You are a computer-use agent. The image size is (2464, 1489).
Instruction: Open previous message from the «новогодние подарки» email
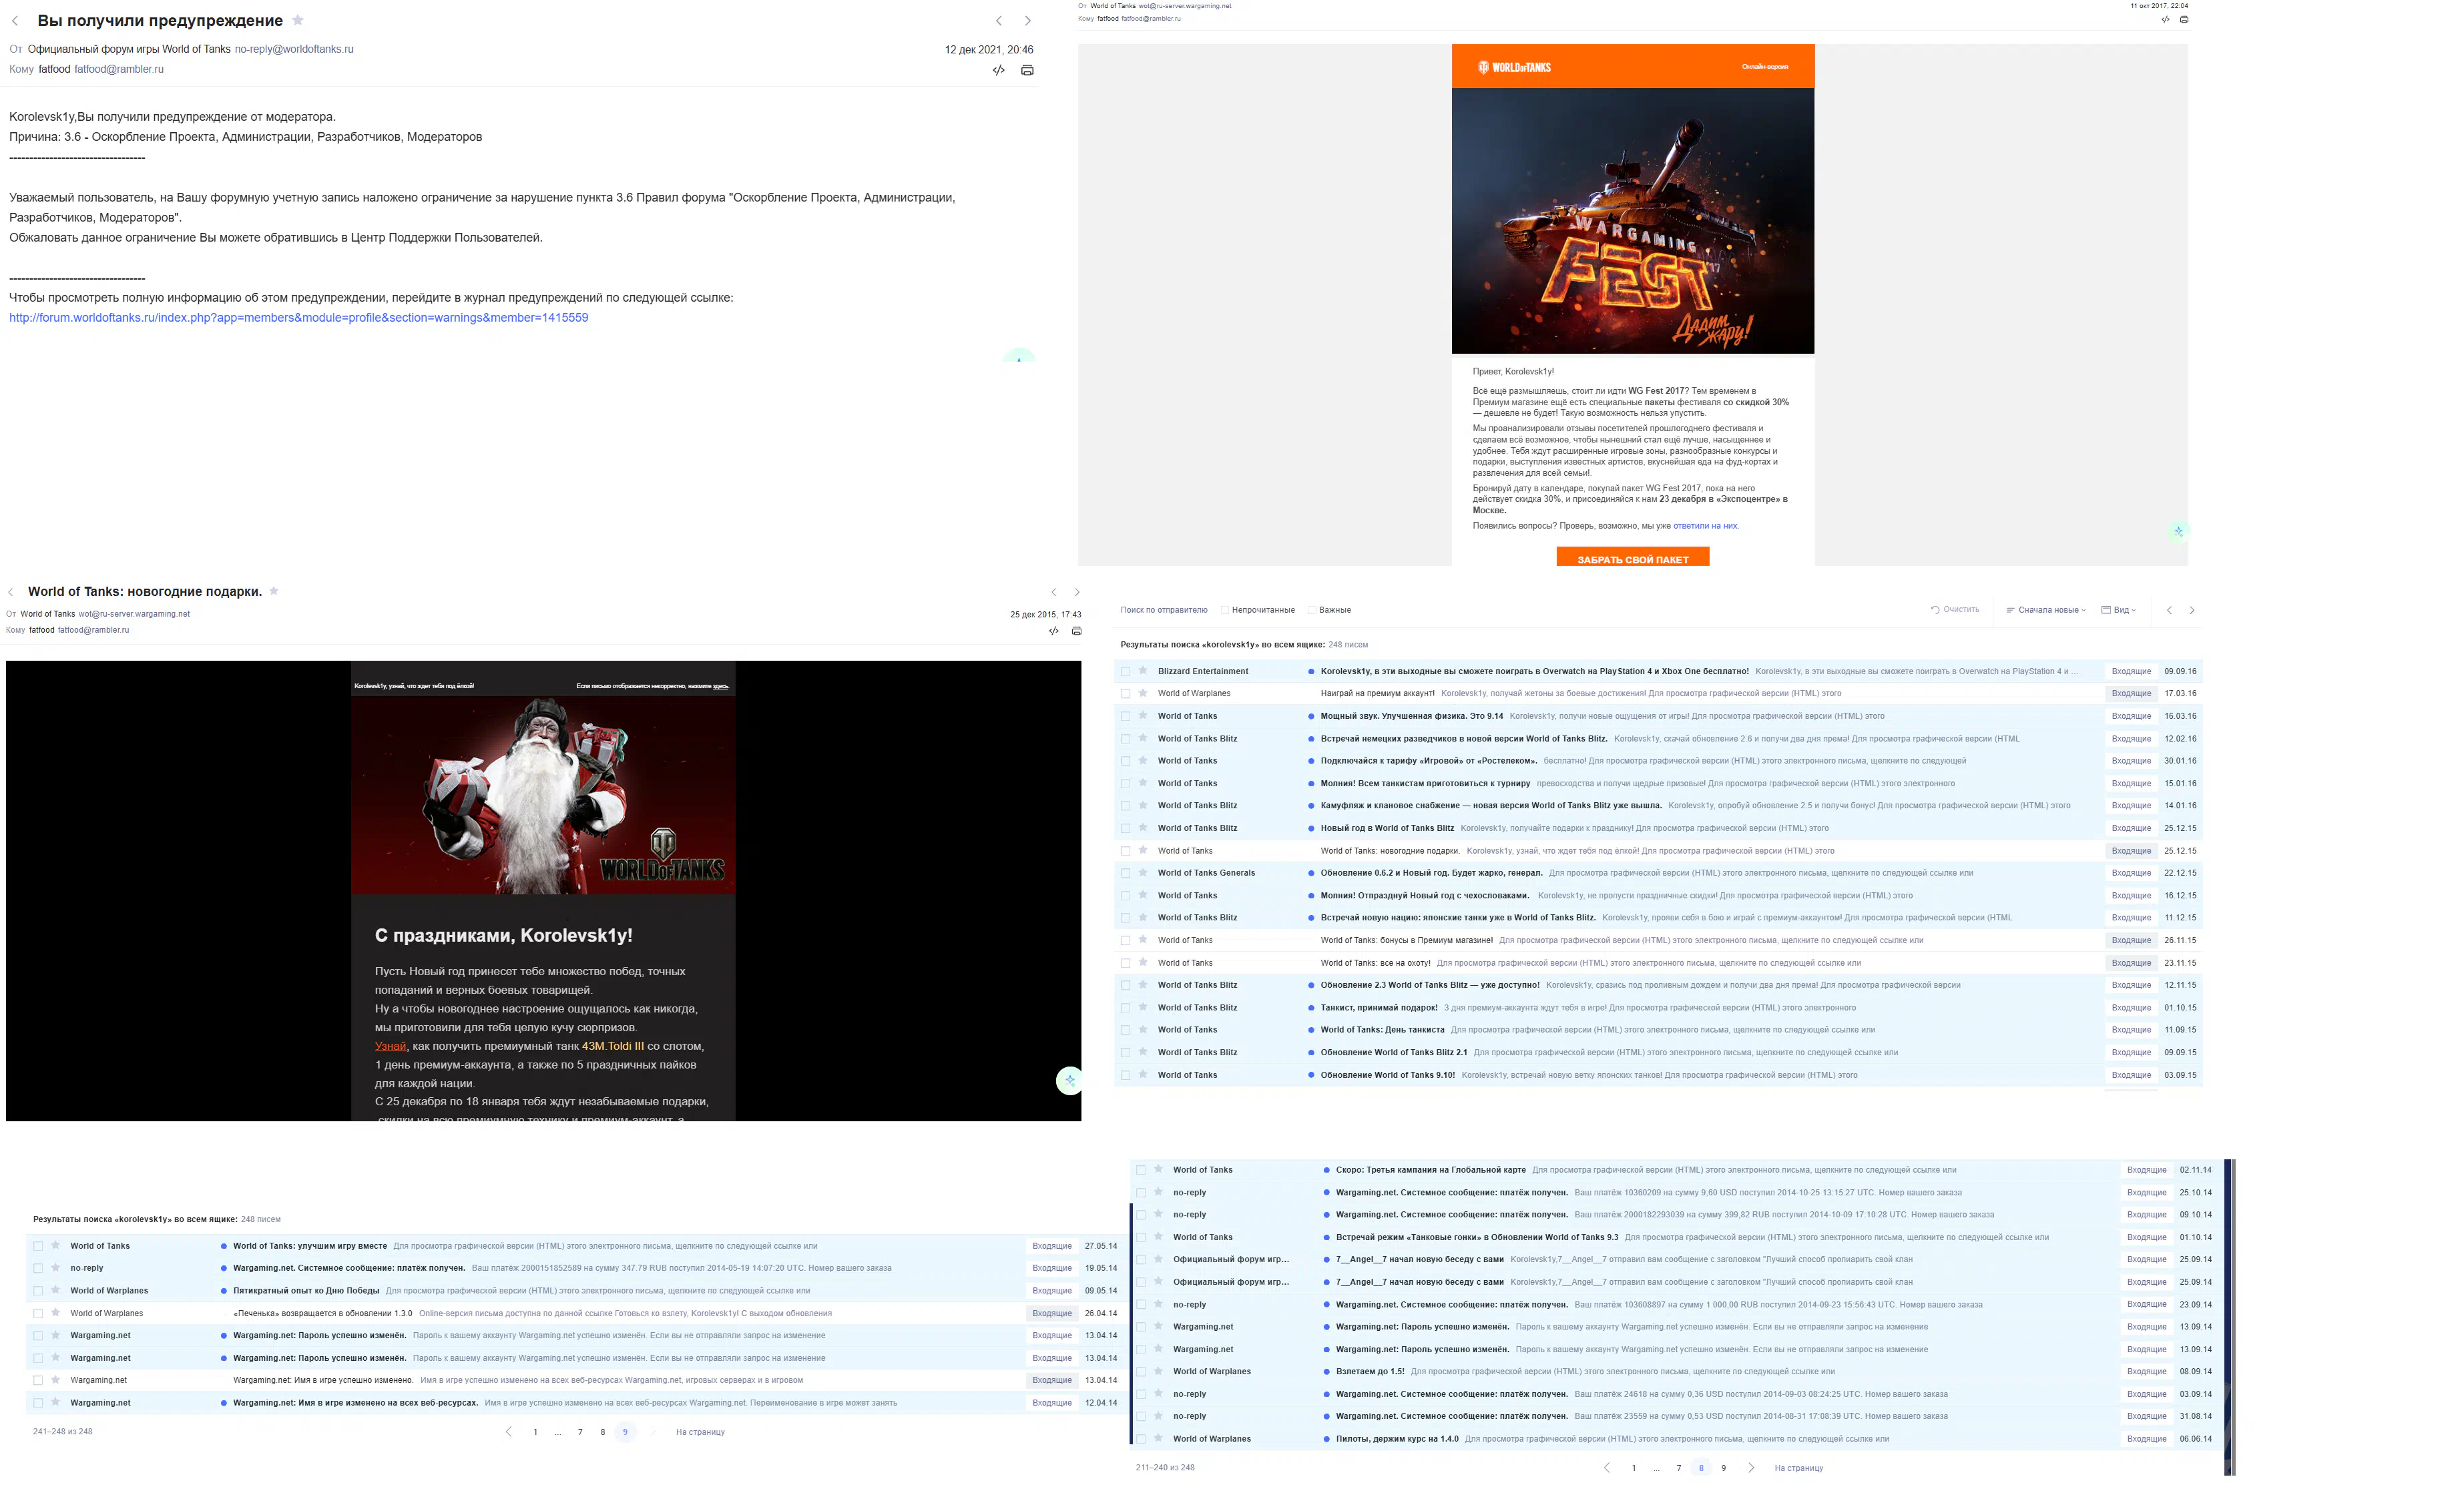coord(1053,592)
